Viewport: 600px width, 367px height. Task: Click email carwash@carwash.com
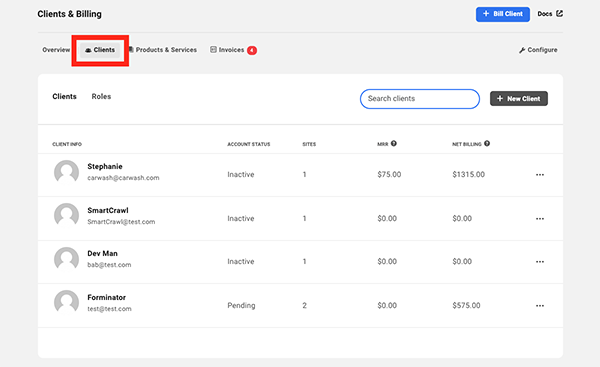[x=123, y=178]
